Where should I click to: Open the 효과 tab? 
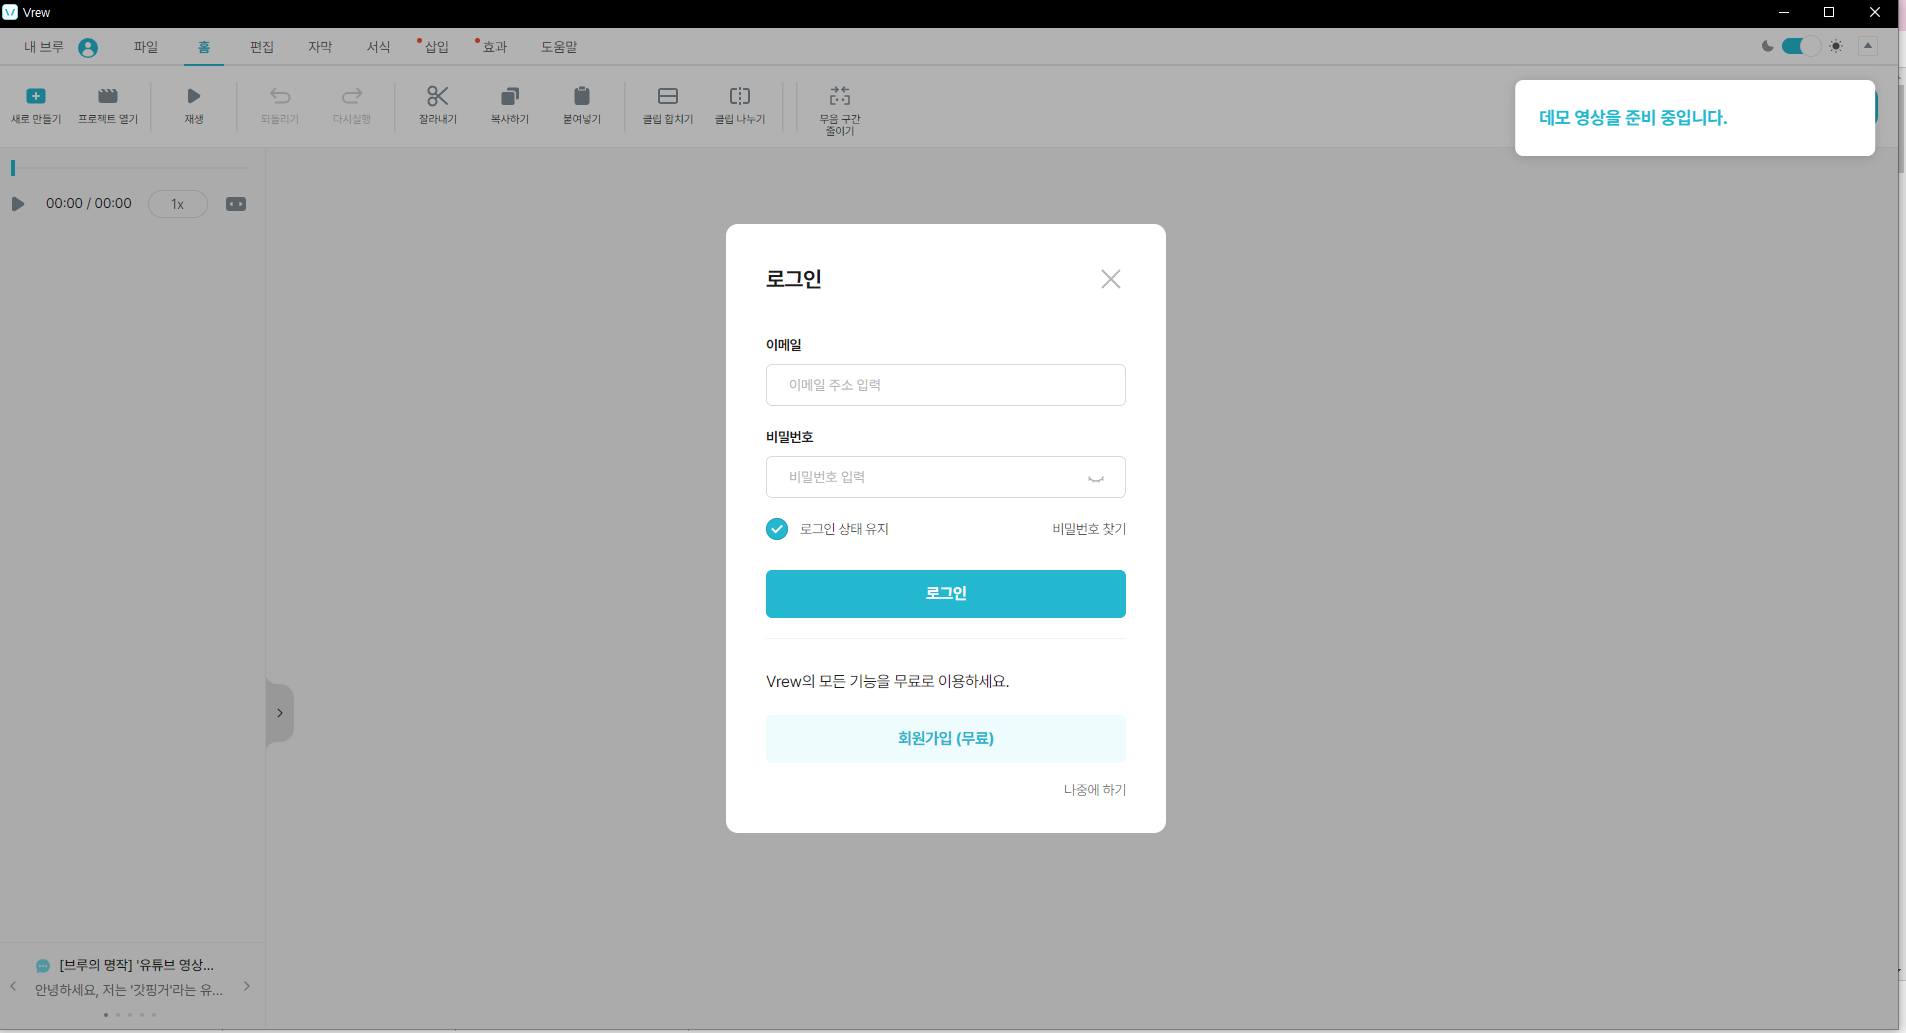coord(495,47)
